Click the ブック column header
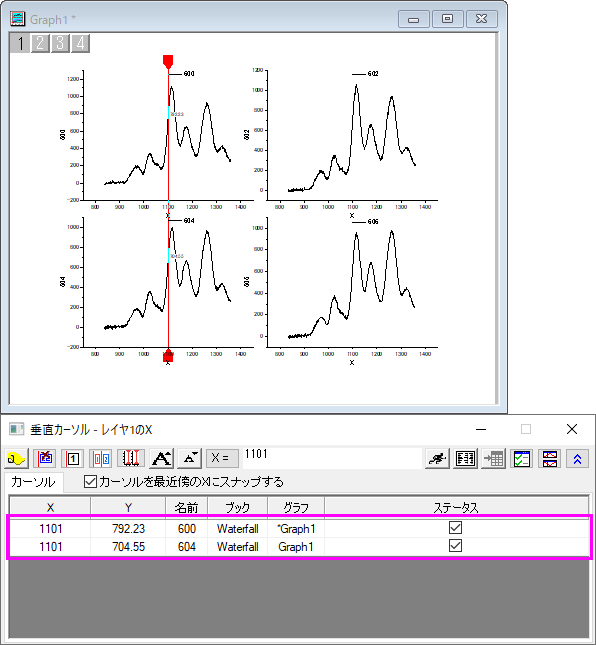The height and width of the screenshot is (645, 596). point(237,508)
